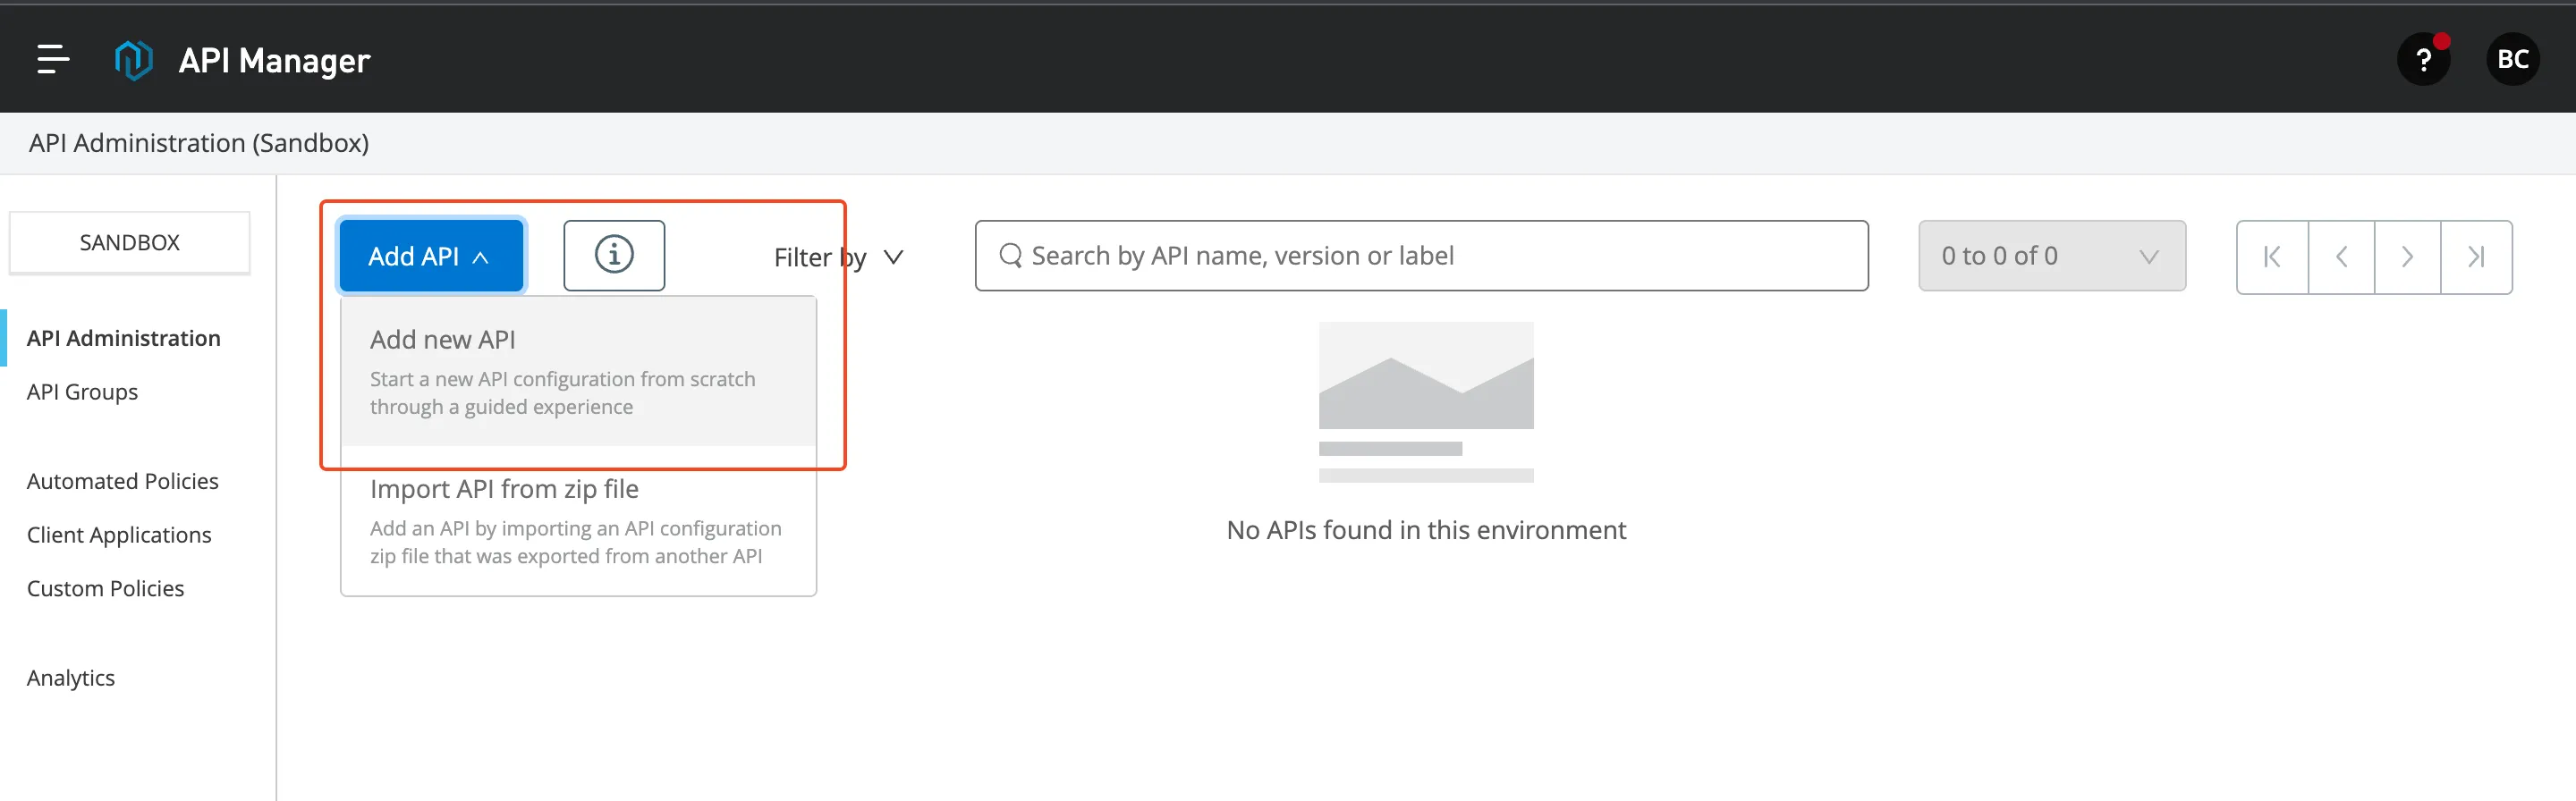This screenshot has width=2576, height=801.
Task: Go to the next results page
Action: pyautogui.click(x=2407, y=257)
